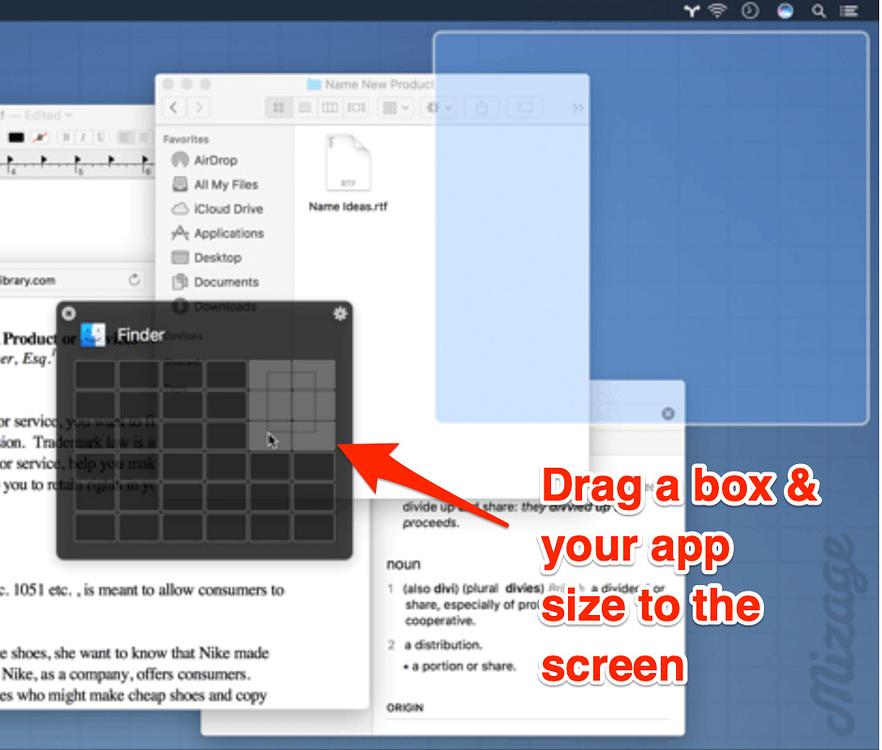Image resolution: width=882 pixels, height=750 pixels.
Task: Click the Finder label in the grid popup
Action: [141, 335]
